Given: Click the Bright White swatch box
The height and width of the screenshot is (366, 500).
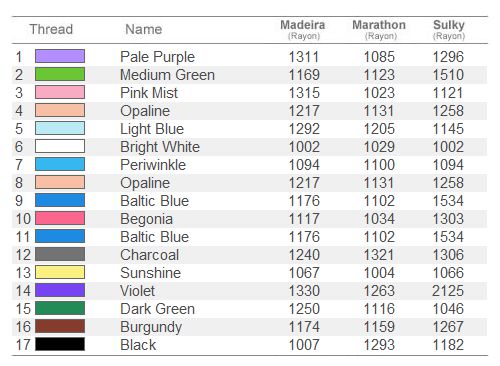Looking at the screenshot, I should point(60,146).
